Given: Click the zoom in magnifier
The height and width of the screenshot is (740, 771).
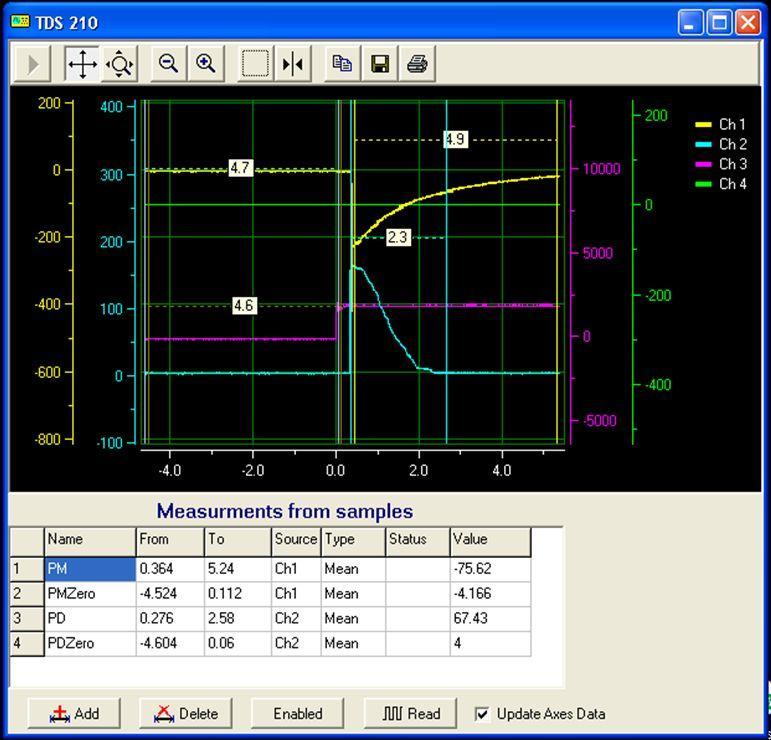Looking at the screenshot, I should 206,64.
